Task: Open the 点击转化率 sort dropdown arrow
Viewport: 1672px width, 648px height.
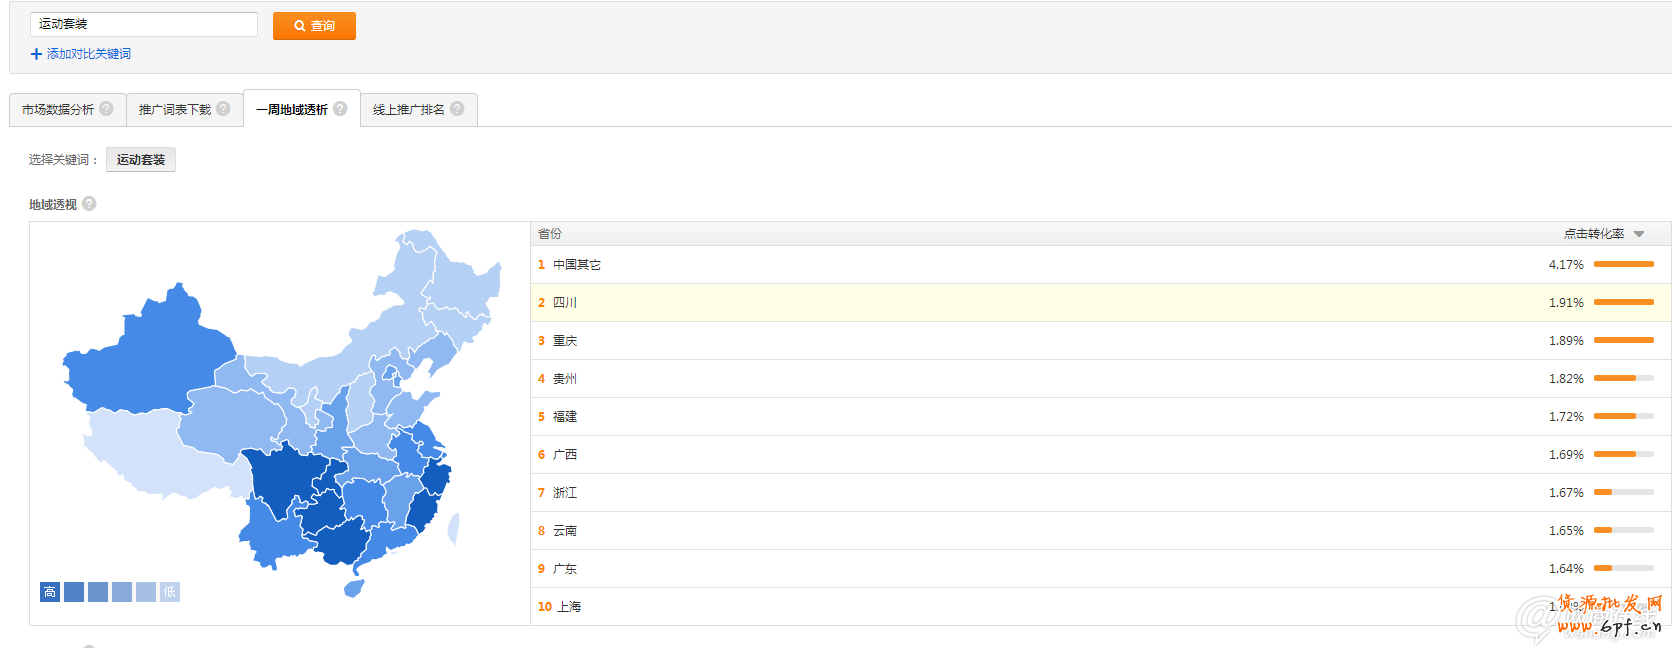Action: pos(1639,234)
